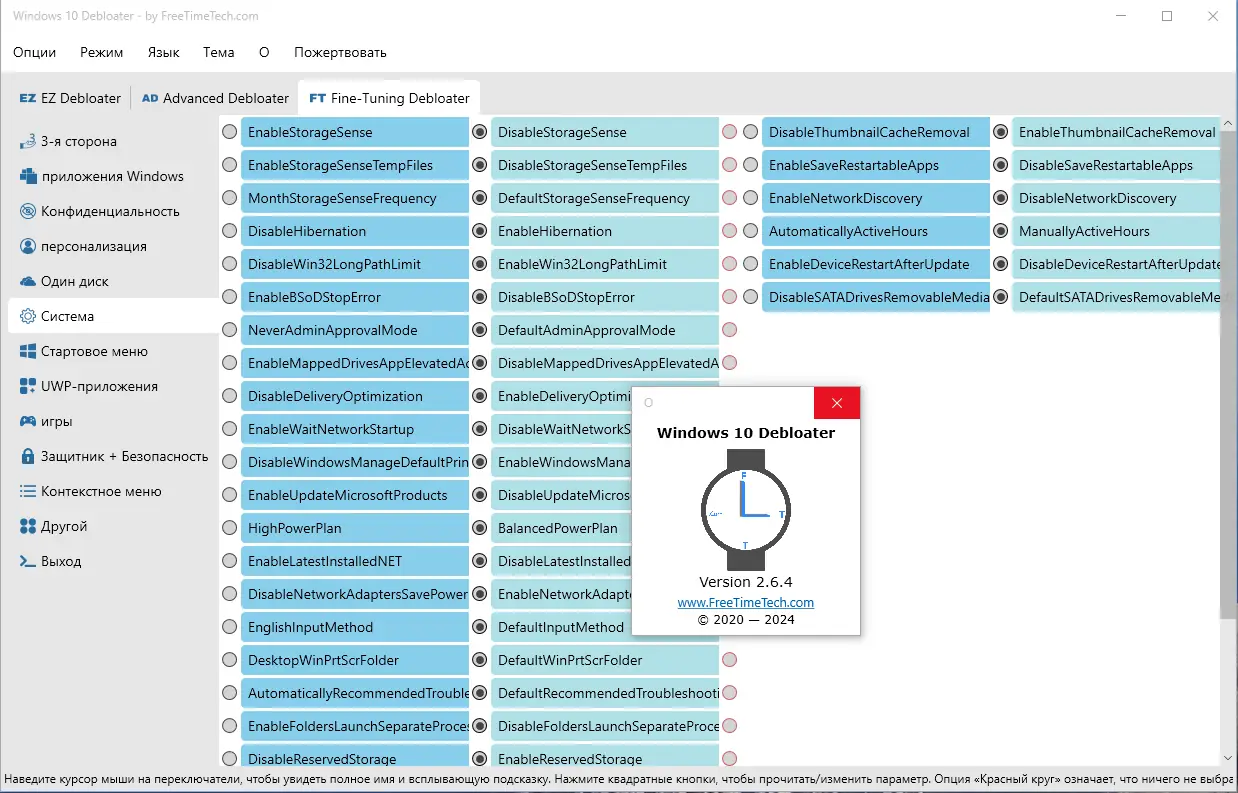Select the Другой category icon

click(28, 526)
